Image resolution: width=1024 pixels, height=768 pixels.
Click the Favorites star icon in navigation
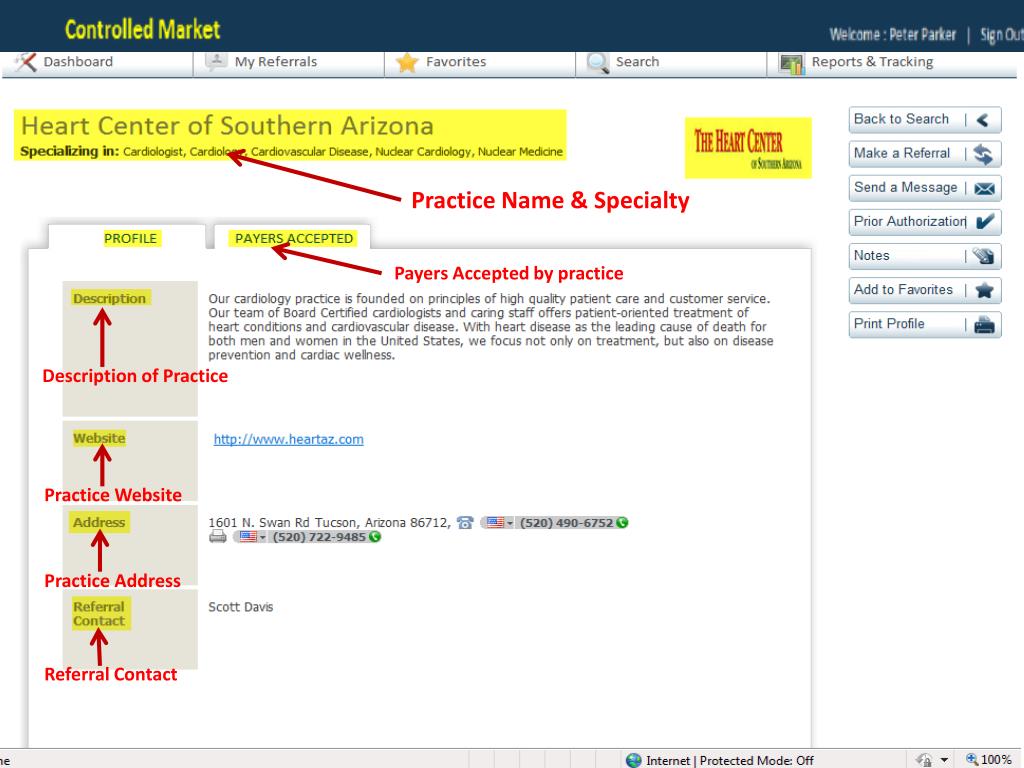pos(406,63)
